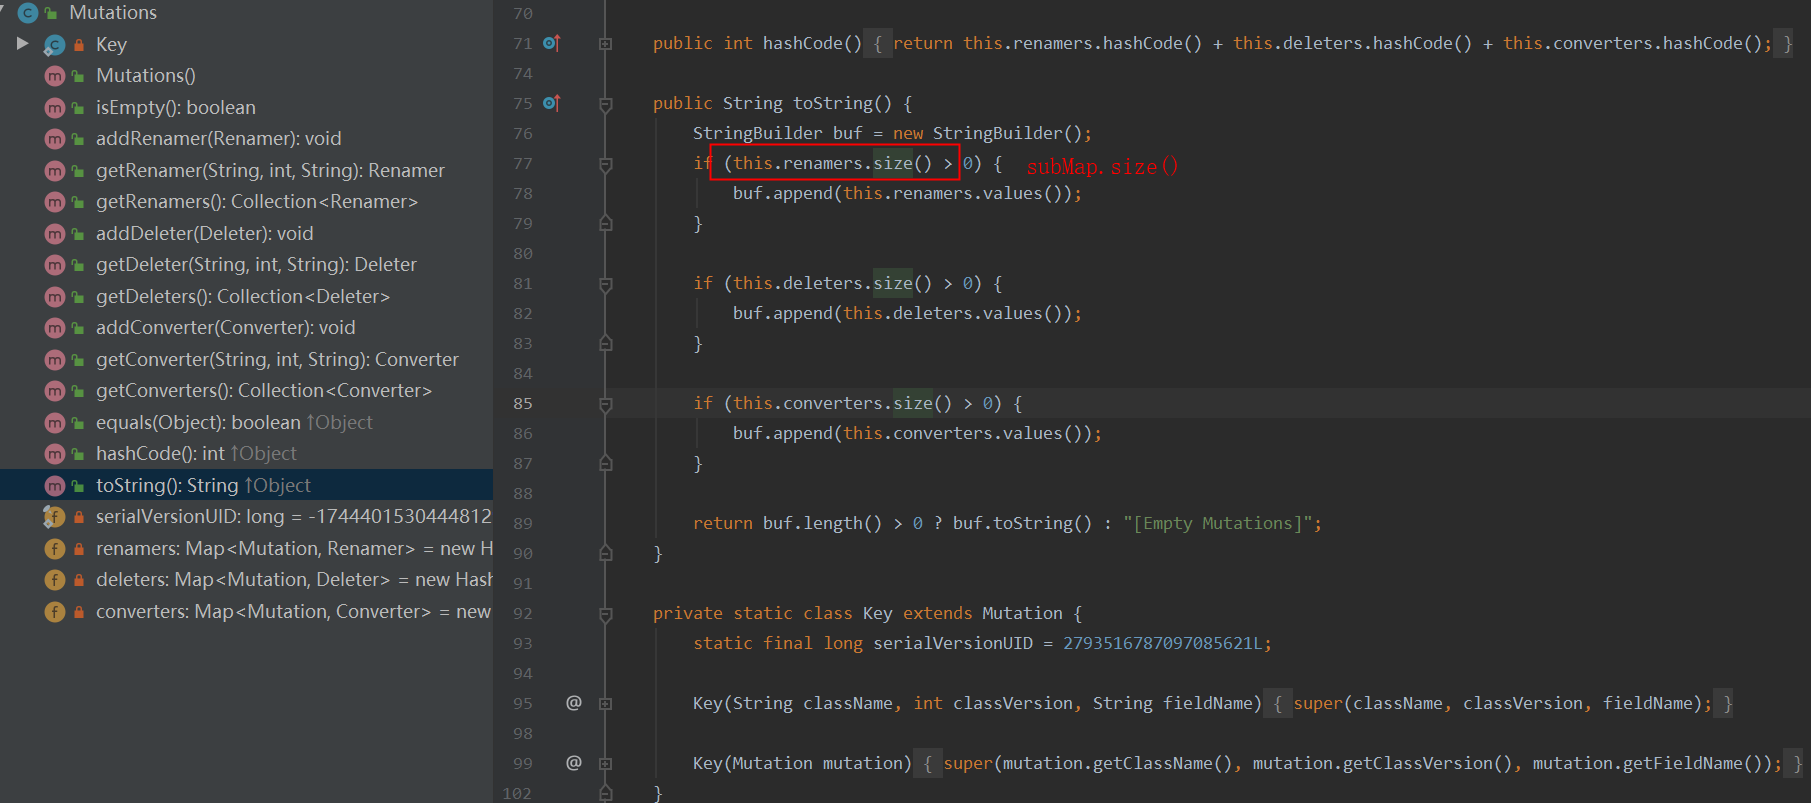Expand folded Key(Mutation) constructor line 99

pos(605,764)
